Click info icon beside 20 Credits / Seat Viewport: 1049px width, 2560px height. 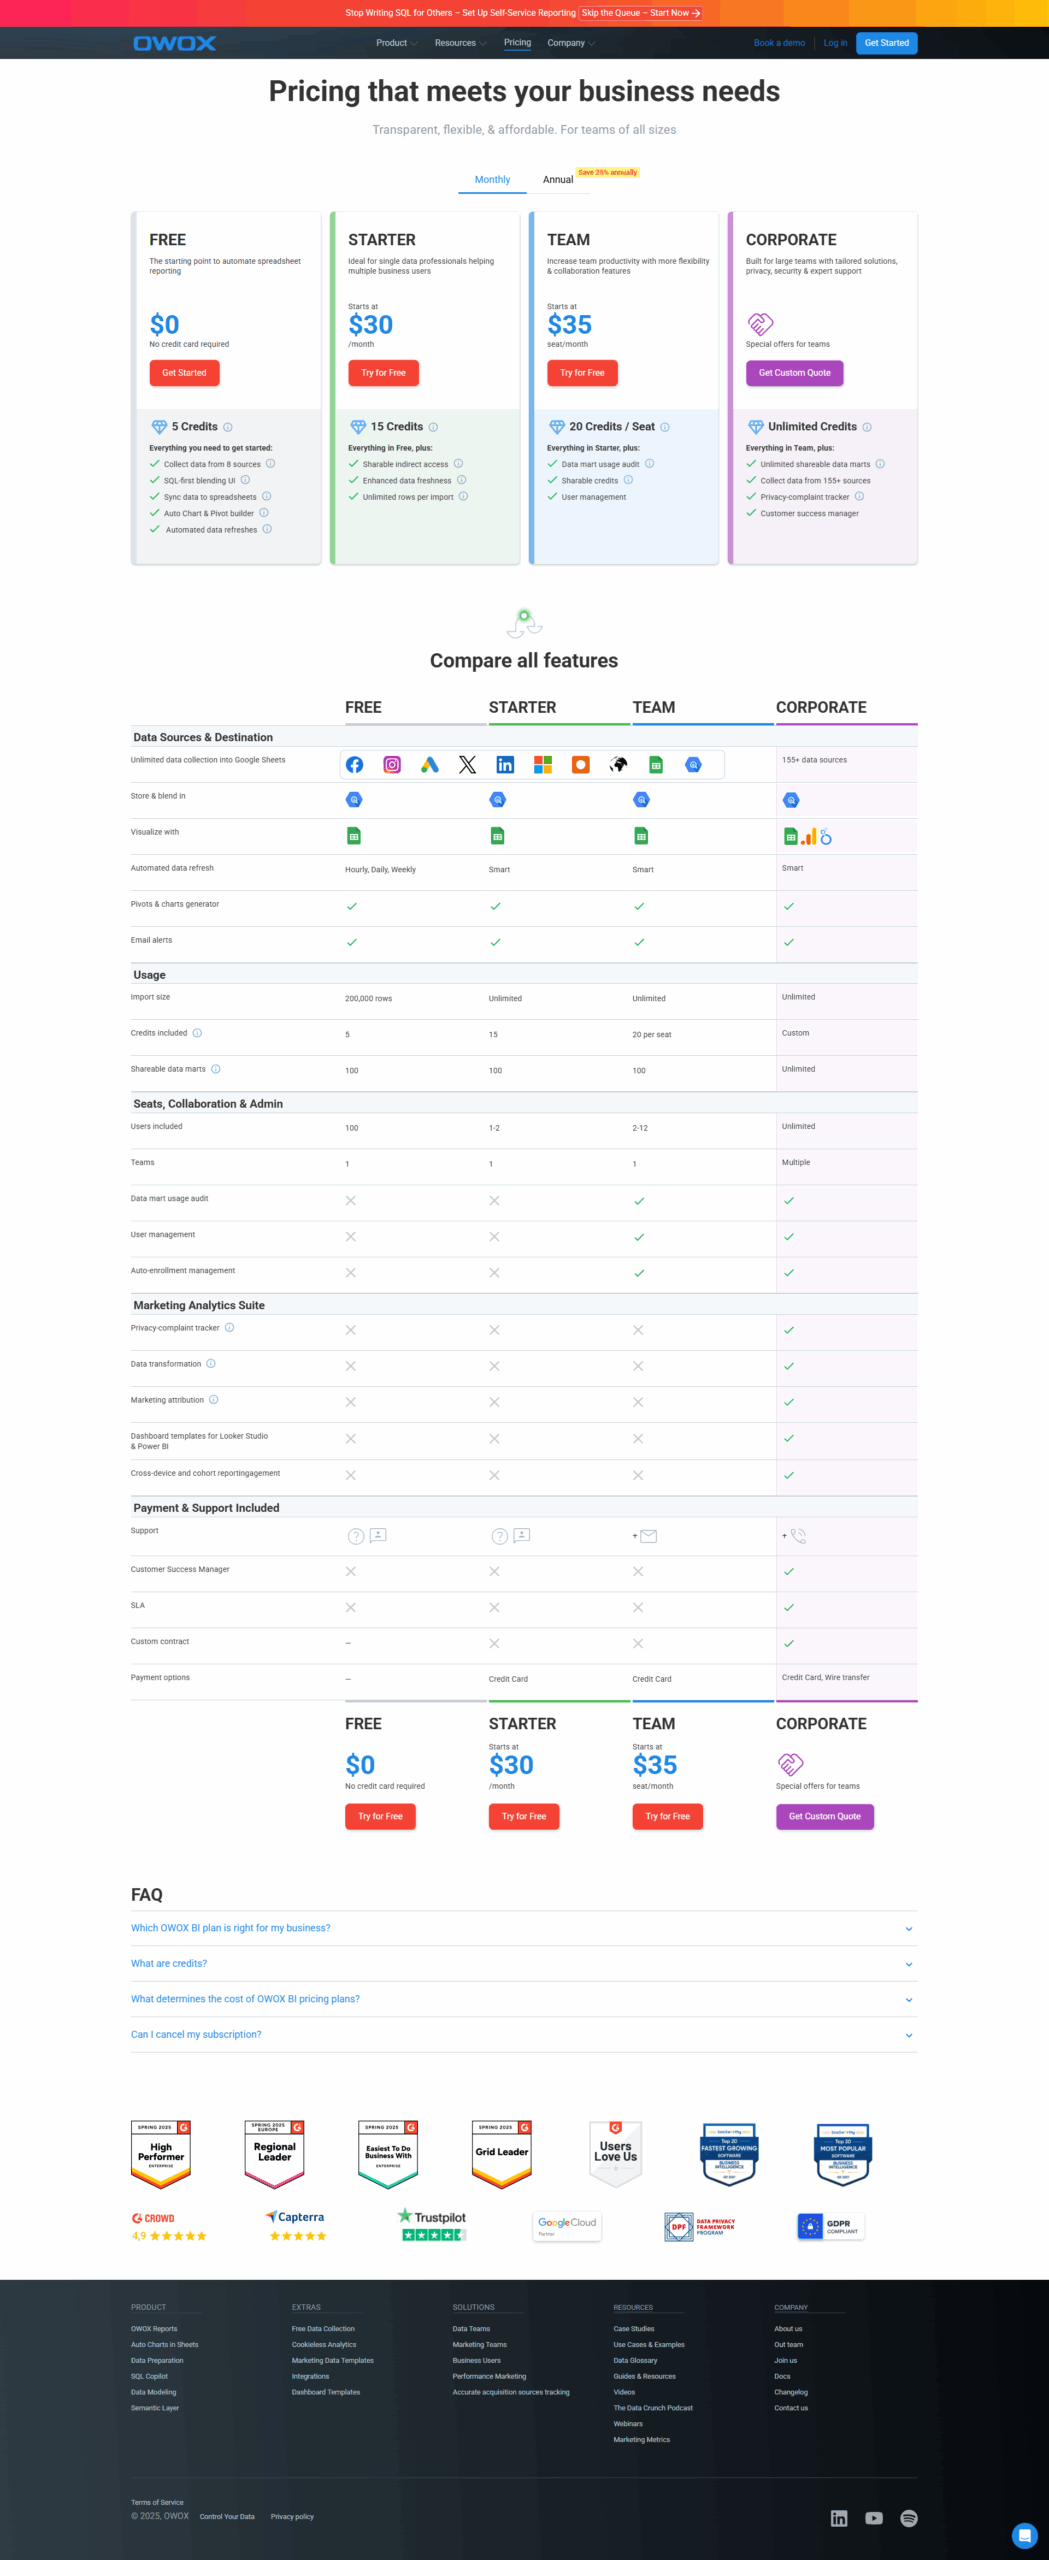pos(665,427)
